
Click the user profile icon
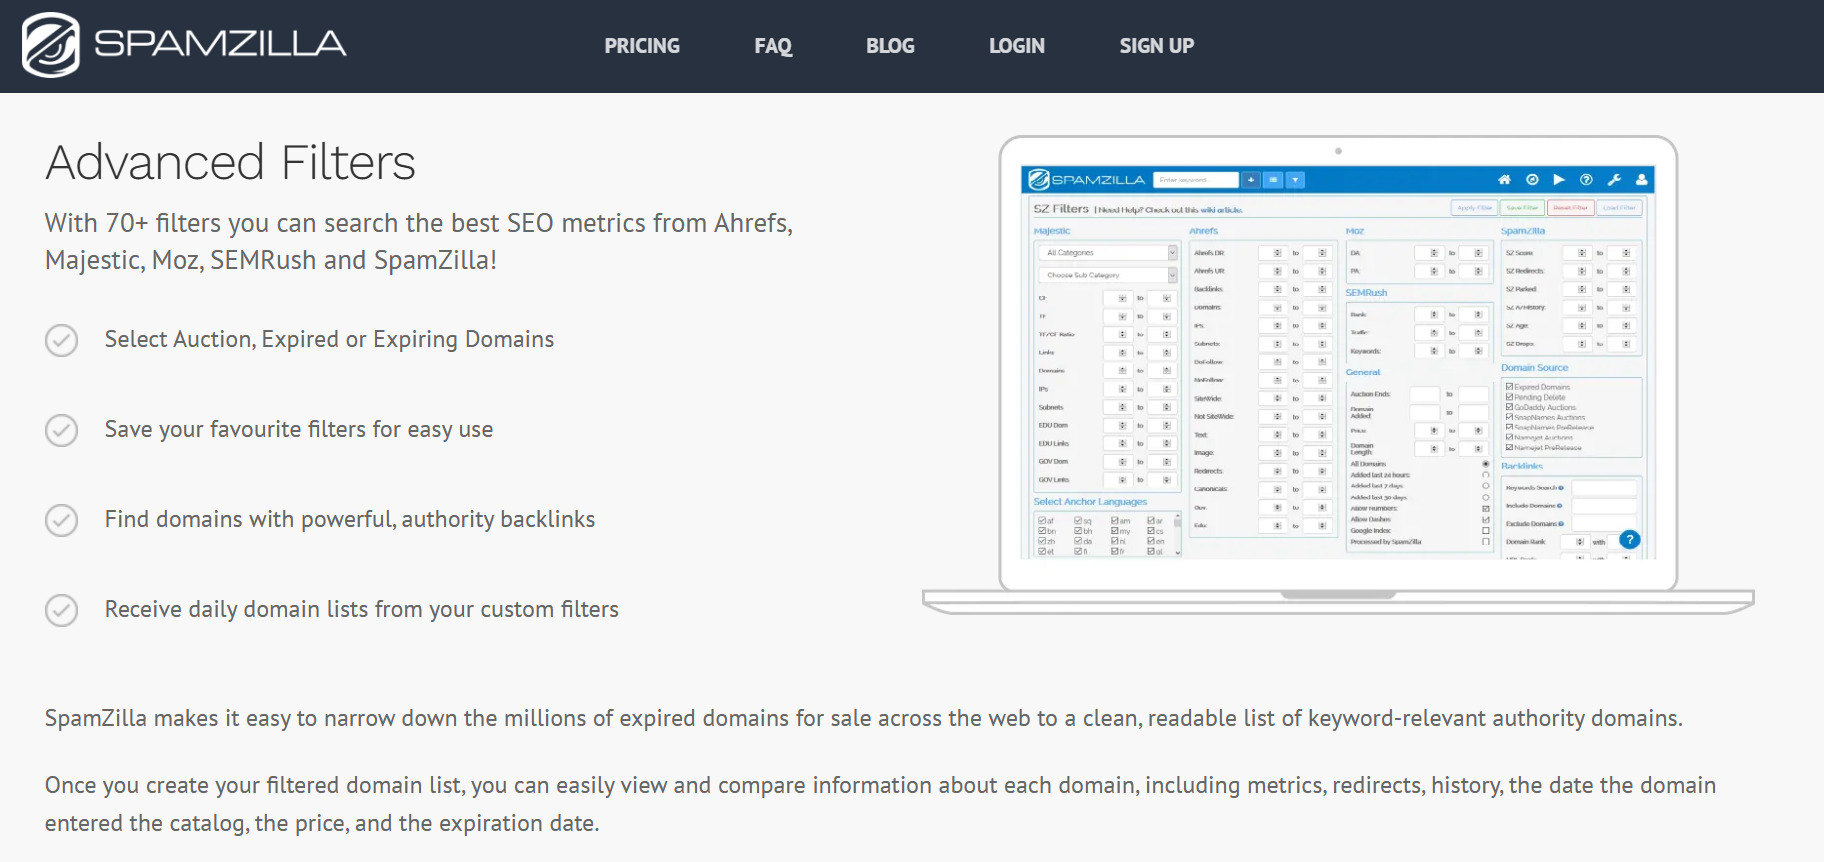click(x=1641, y=180)
